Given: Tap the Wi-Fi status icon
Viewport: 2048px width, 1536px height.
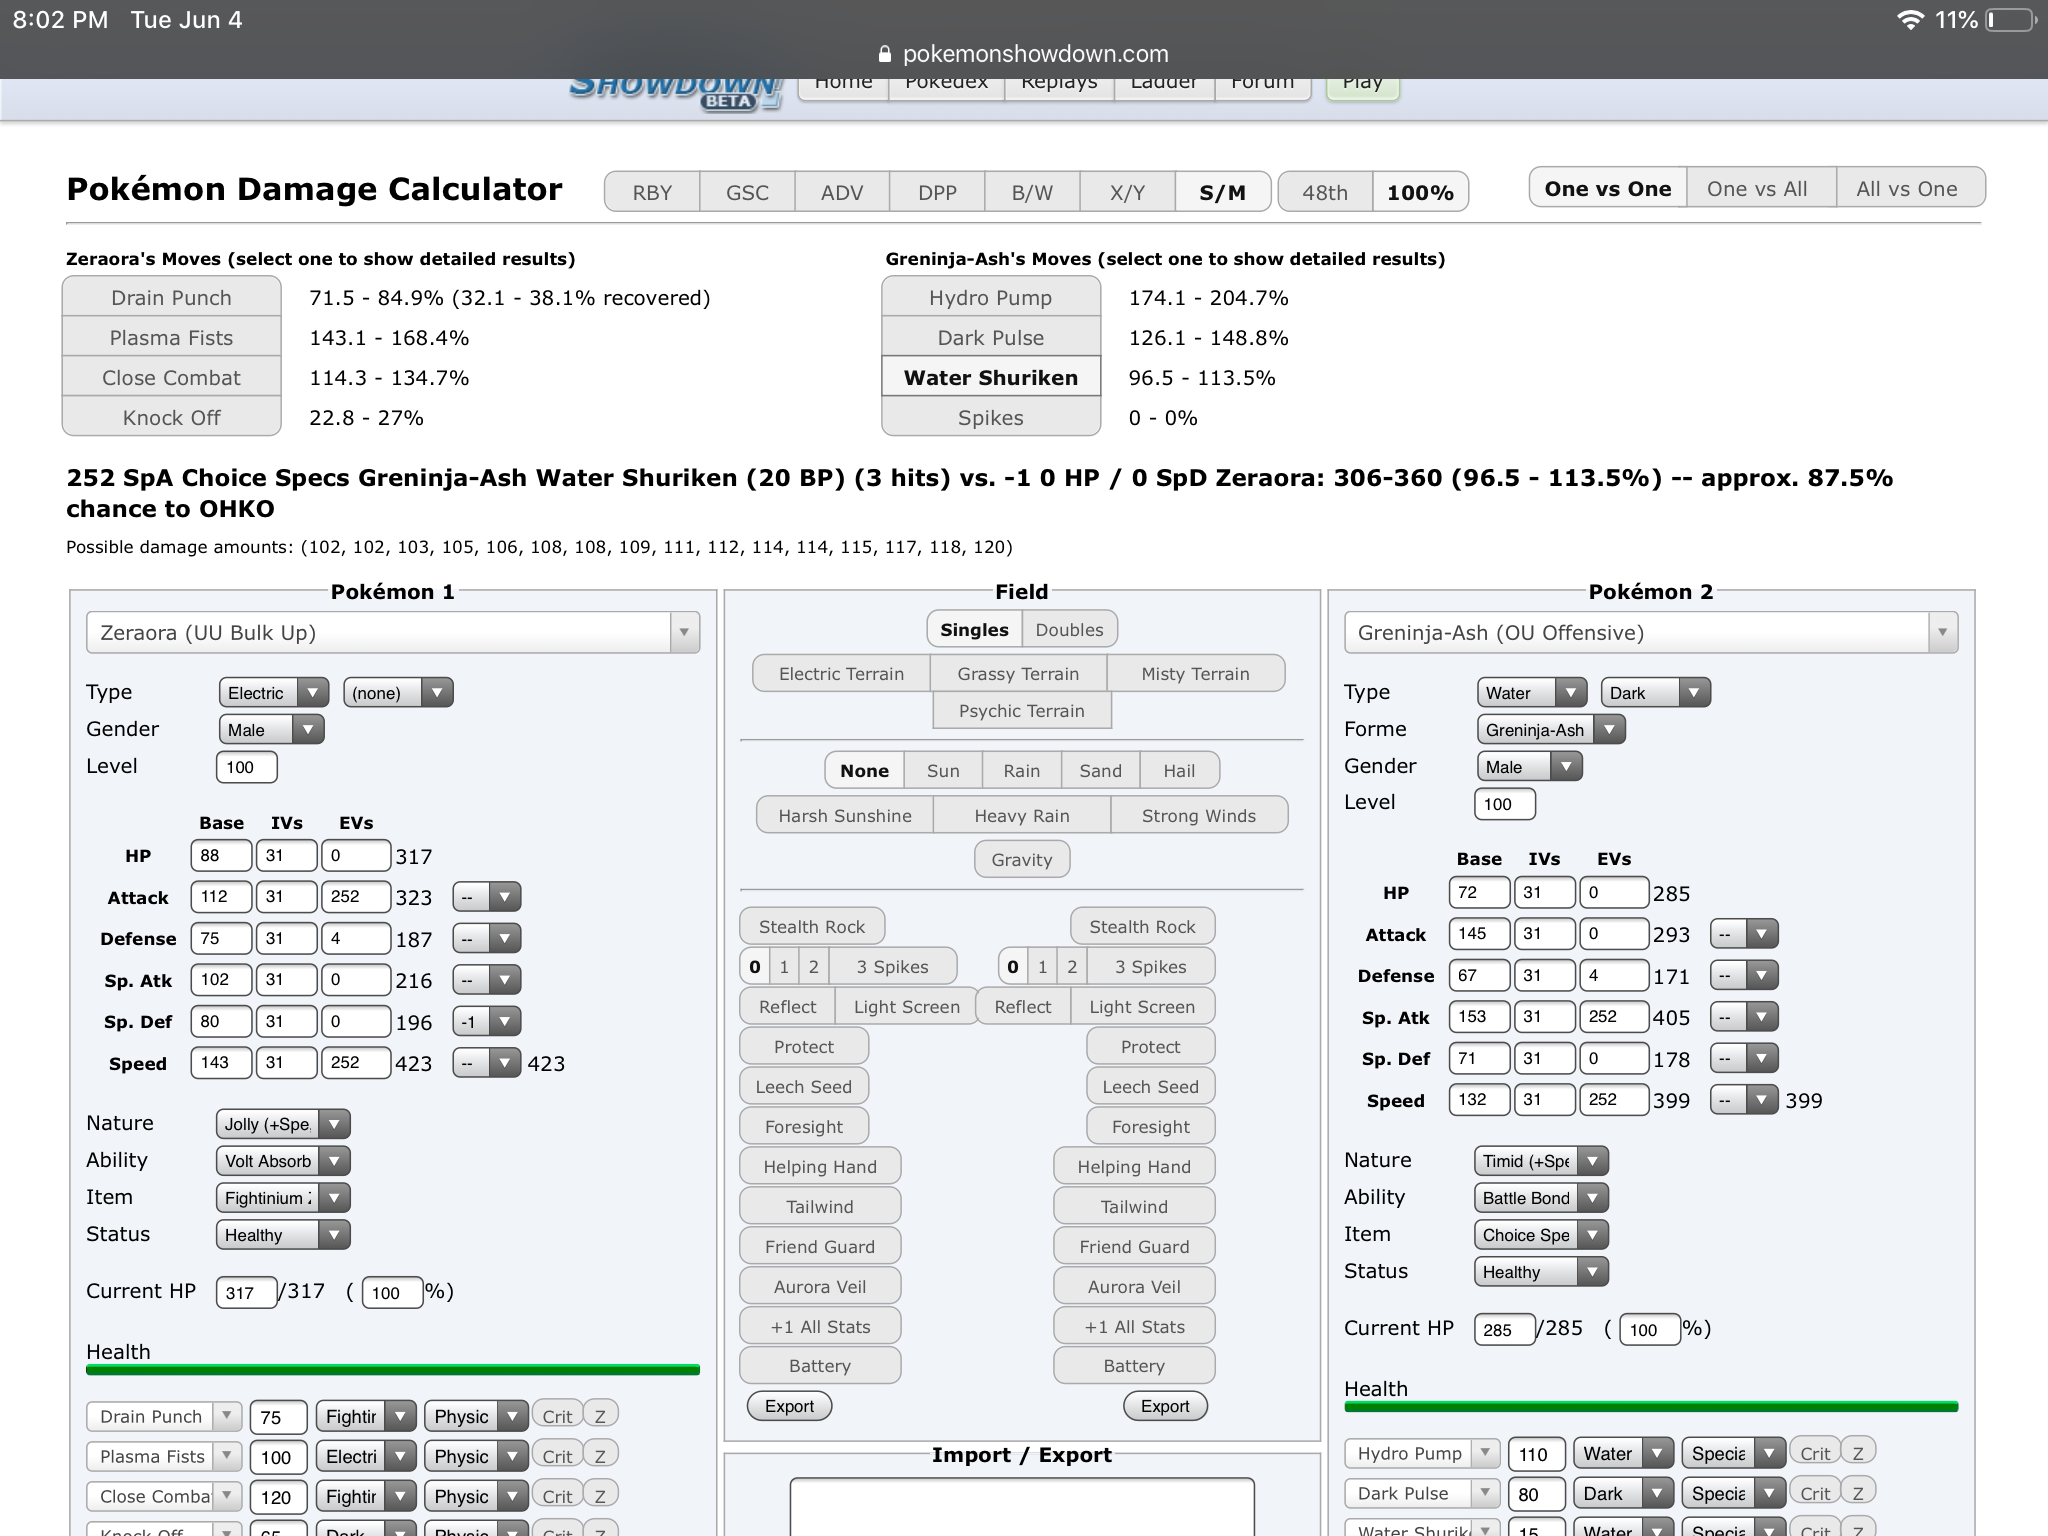Looking at the screenshot, I should [x=1910, y=20].
